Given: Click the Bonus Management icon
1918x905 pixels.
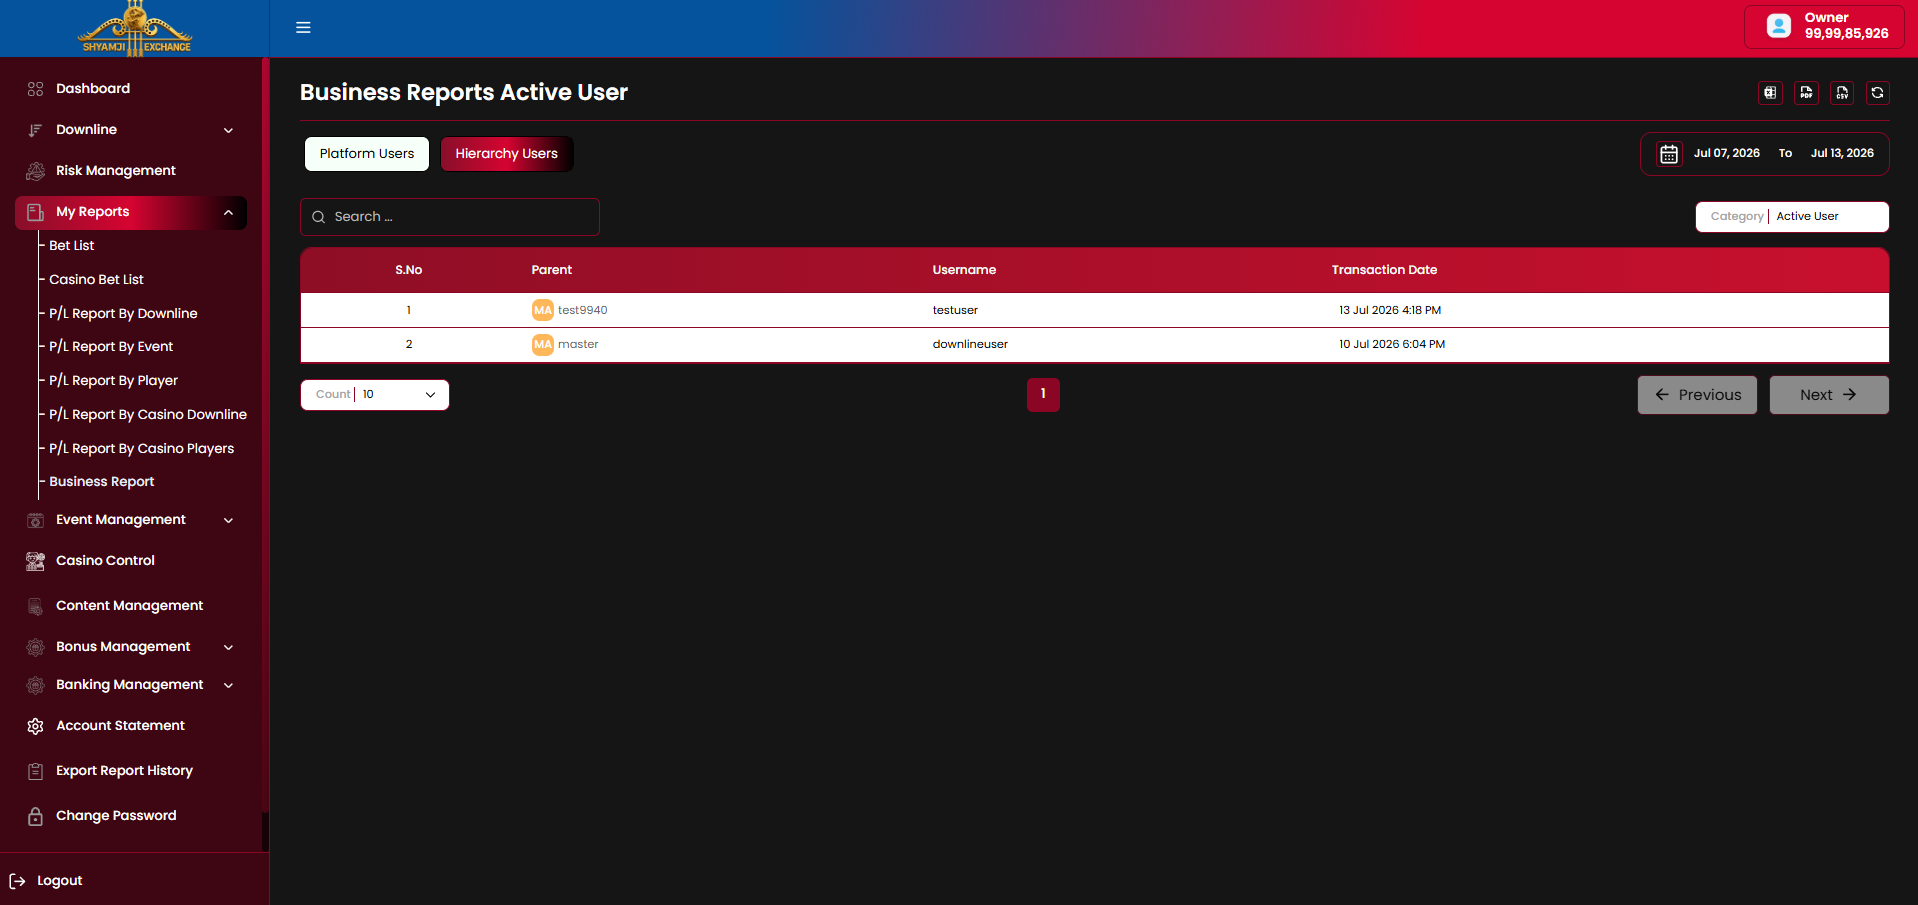Looking at the screenshot, I should tap(35, 647).
